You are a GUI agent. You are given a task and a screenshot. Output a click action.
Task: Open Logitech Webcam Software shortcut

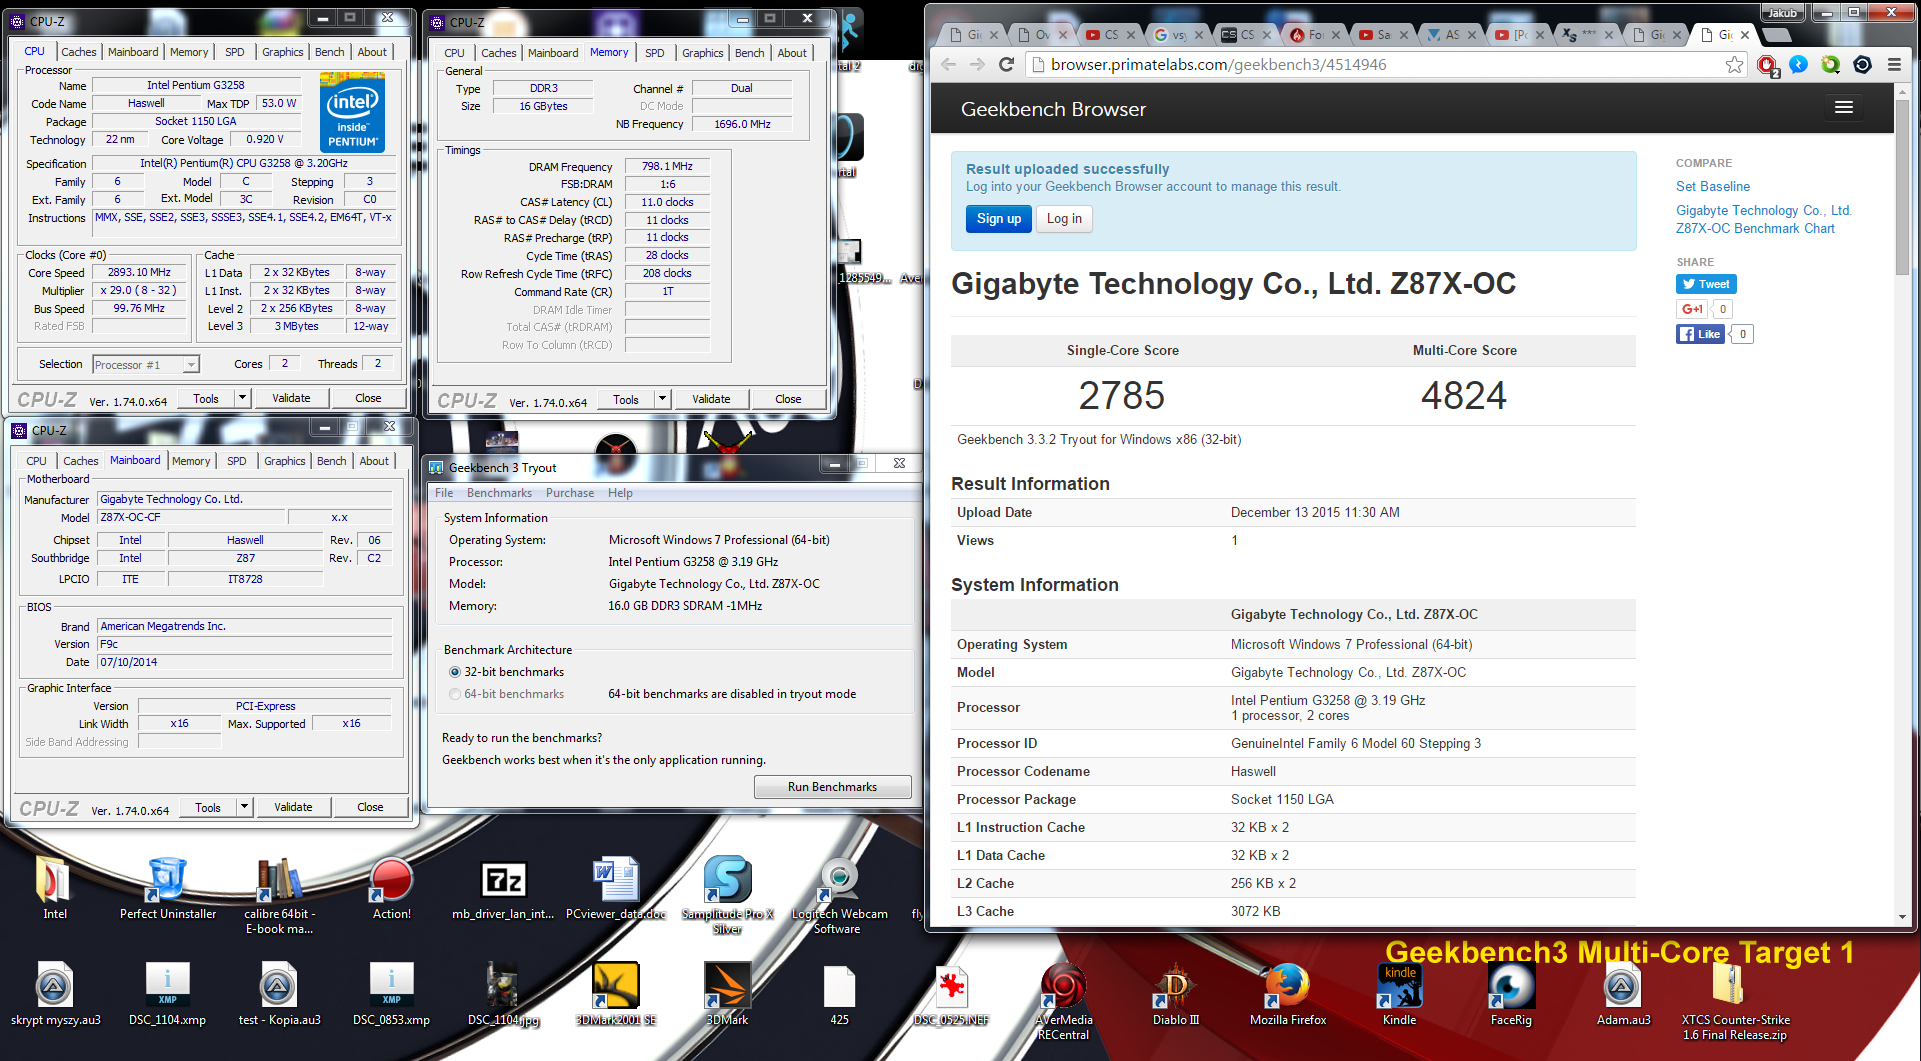[839, 896]
